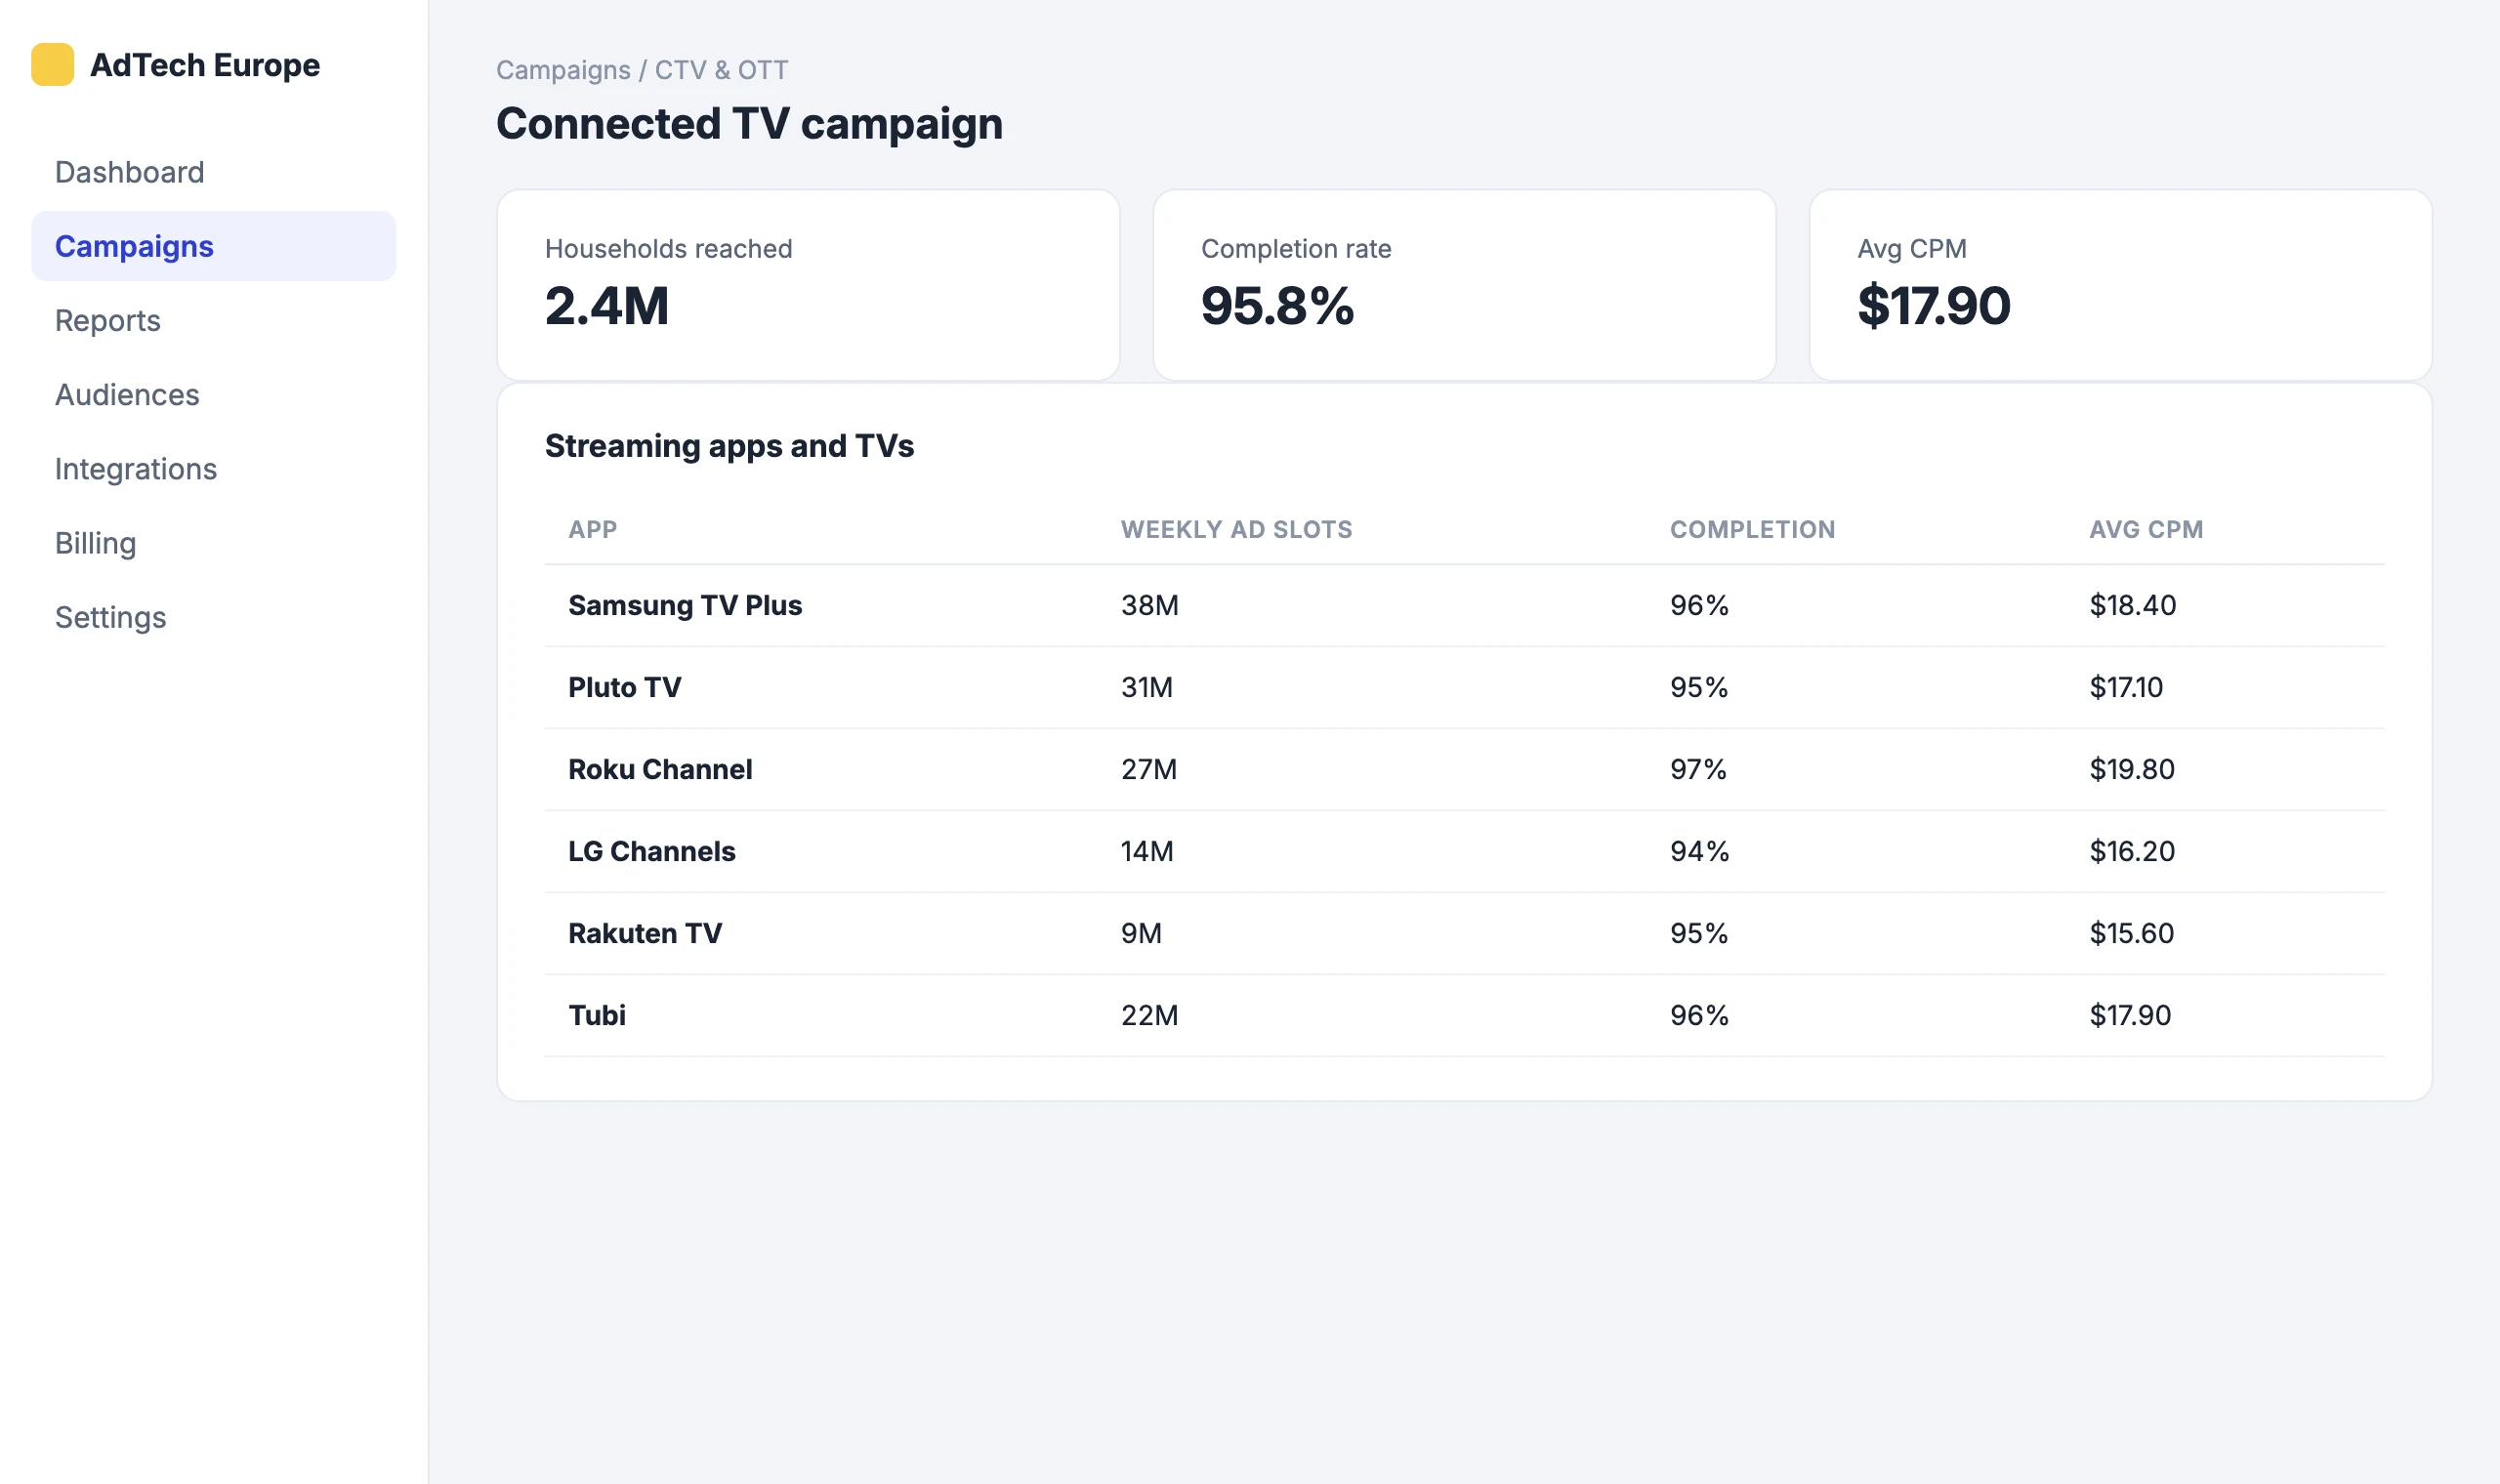Select the Pluto TV row name
The width and height of the screenshot is (2500, 1484).
pyautogui.click(x=624, y=687)
